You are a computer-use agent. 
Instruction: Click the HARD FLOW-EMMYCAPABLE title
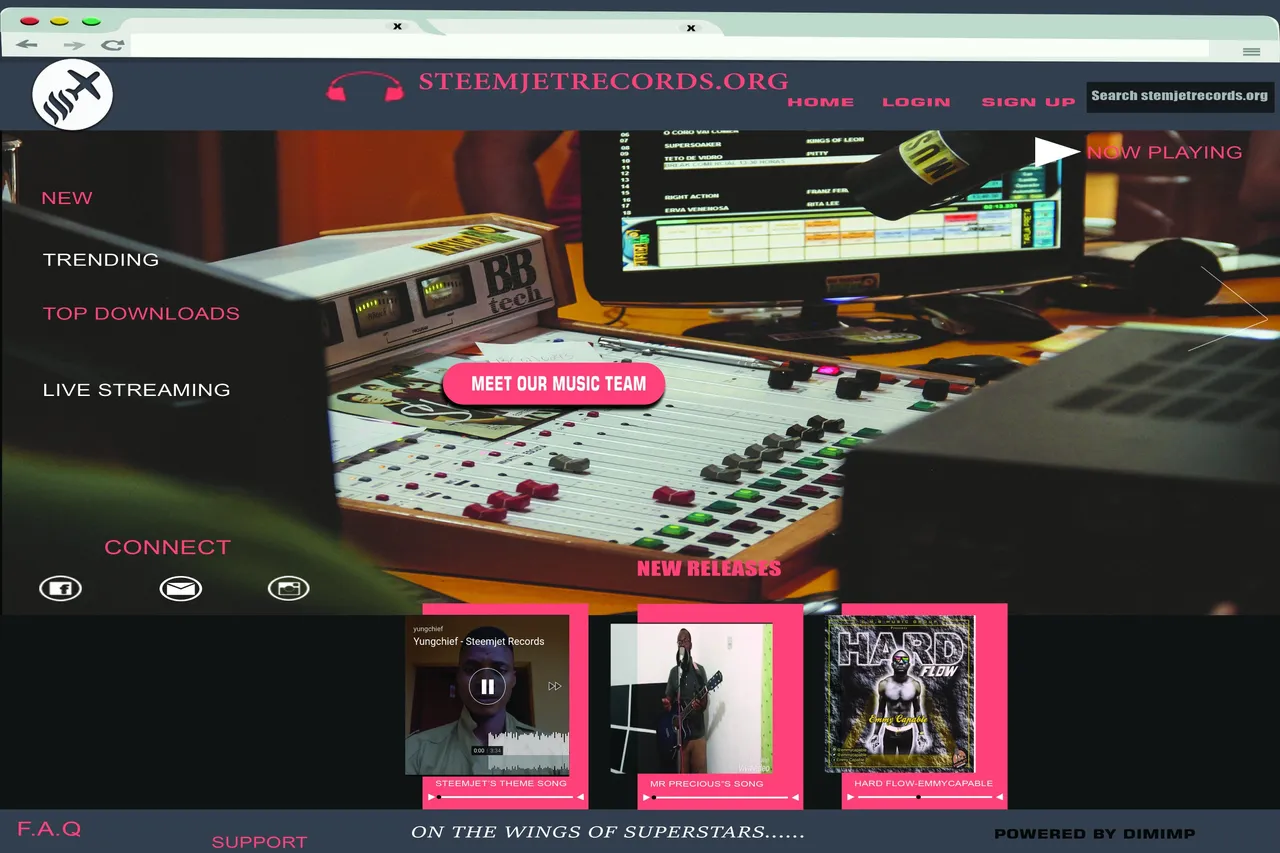pos(924,784)
